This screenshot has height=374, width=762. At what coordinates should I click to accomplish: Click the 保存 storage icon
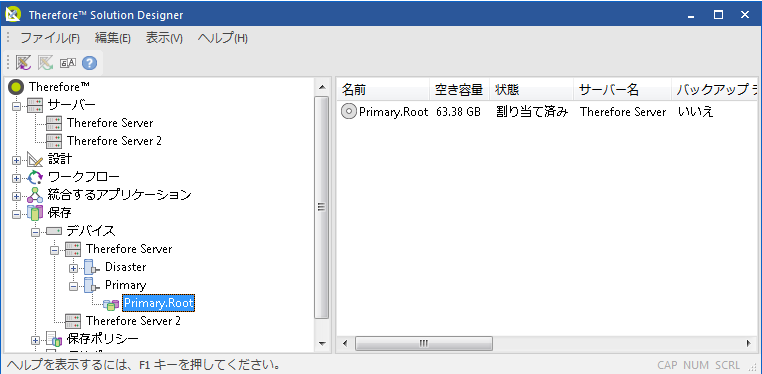(x=35, y=213)
